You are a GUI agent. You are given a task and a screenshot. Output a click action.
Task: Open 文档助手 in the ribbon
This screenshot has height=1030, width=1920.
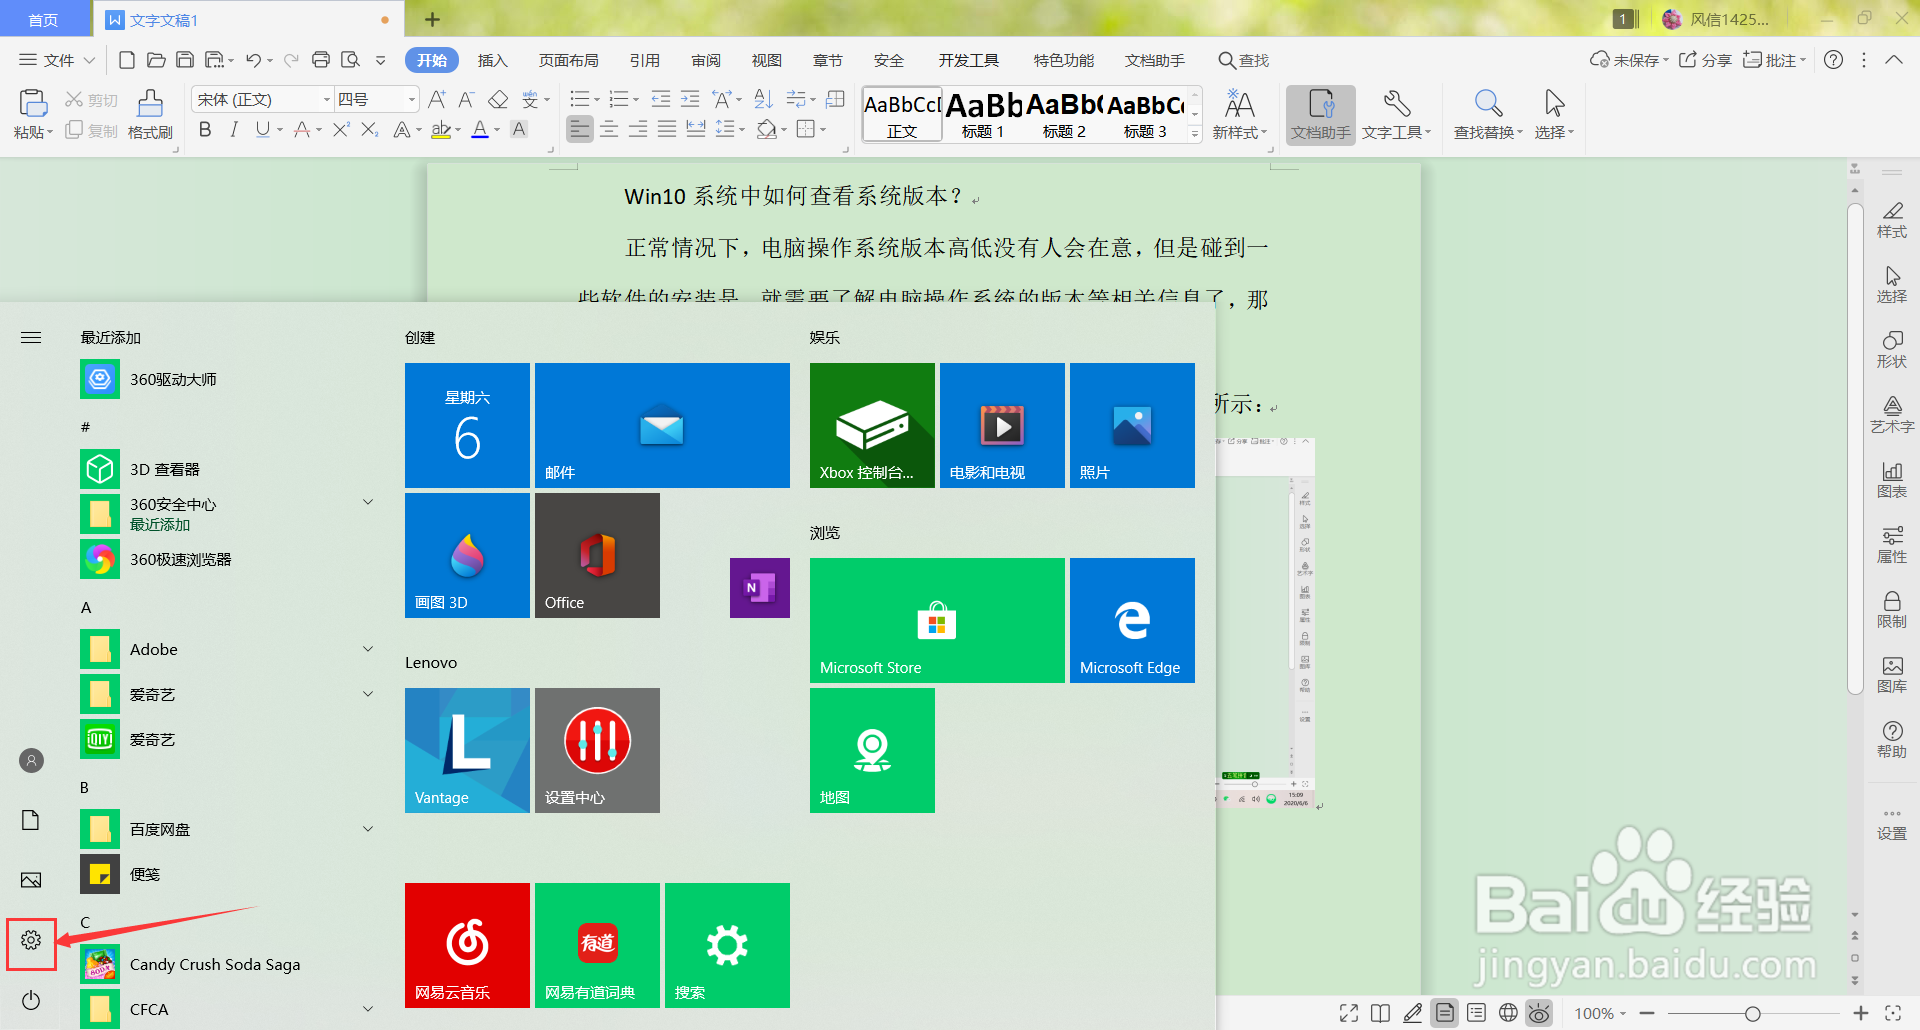click(x=1320, y=113)
